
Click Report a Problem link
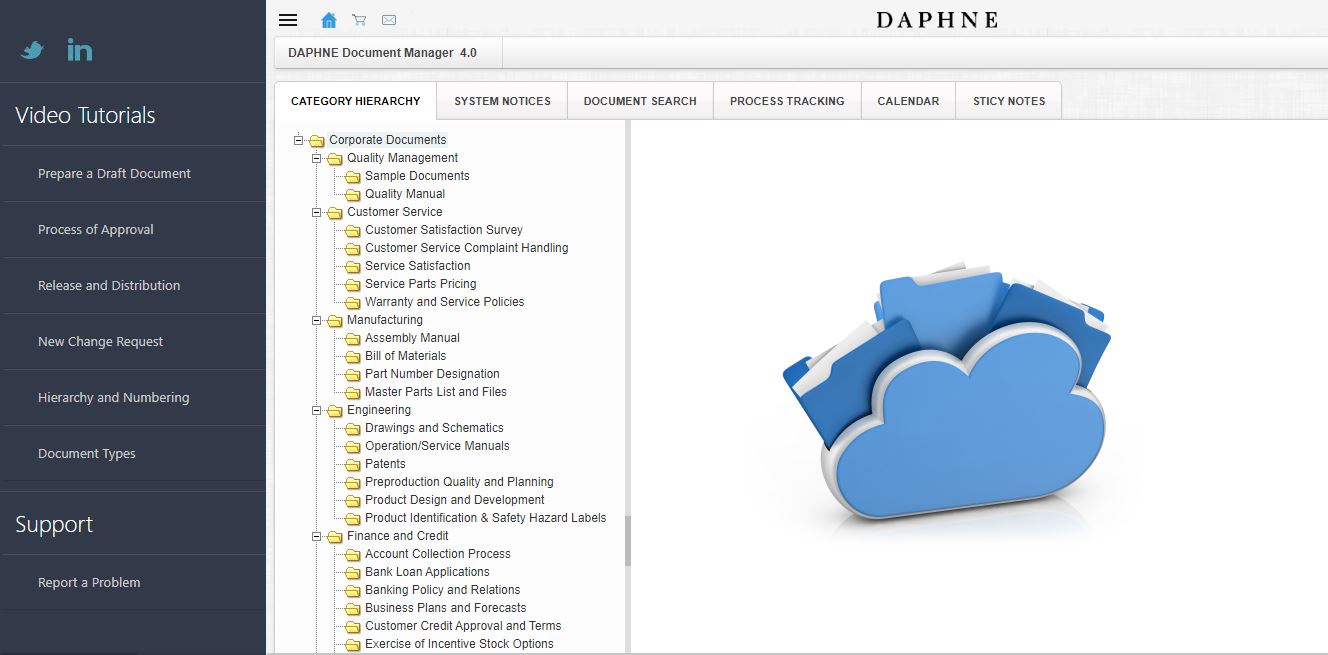(89, 583)
